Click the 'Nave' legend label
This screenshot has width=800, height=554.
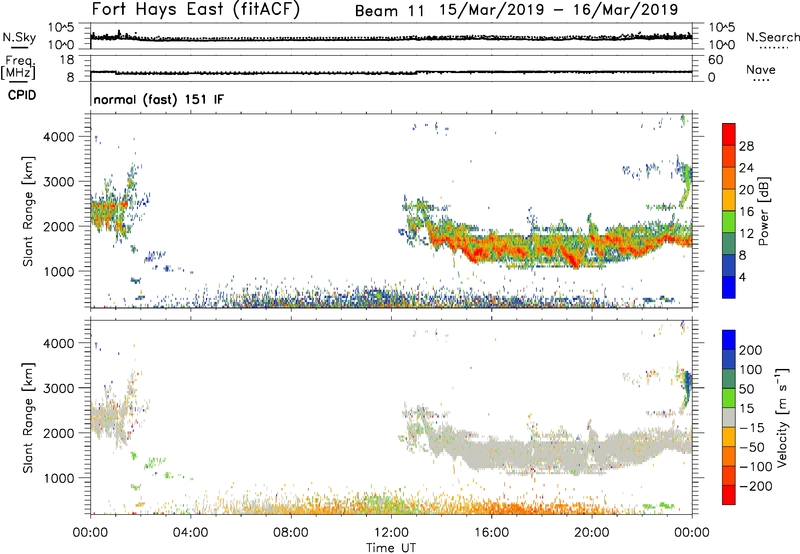[760, 70]
